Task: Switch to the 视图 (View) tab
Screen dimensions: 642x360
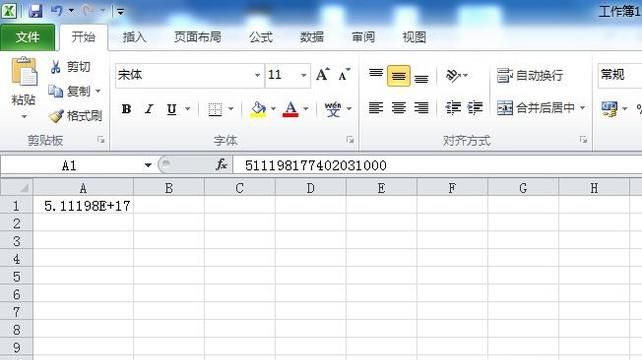Action: [414, 37]
